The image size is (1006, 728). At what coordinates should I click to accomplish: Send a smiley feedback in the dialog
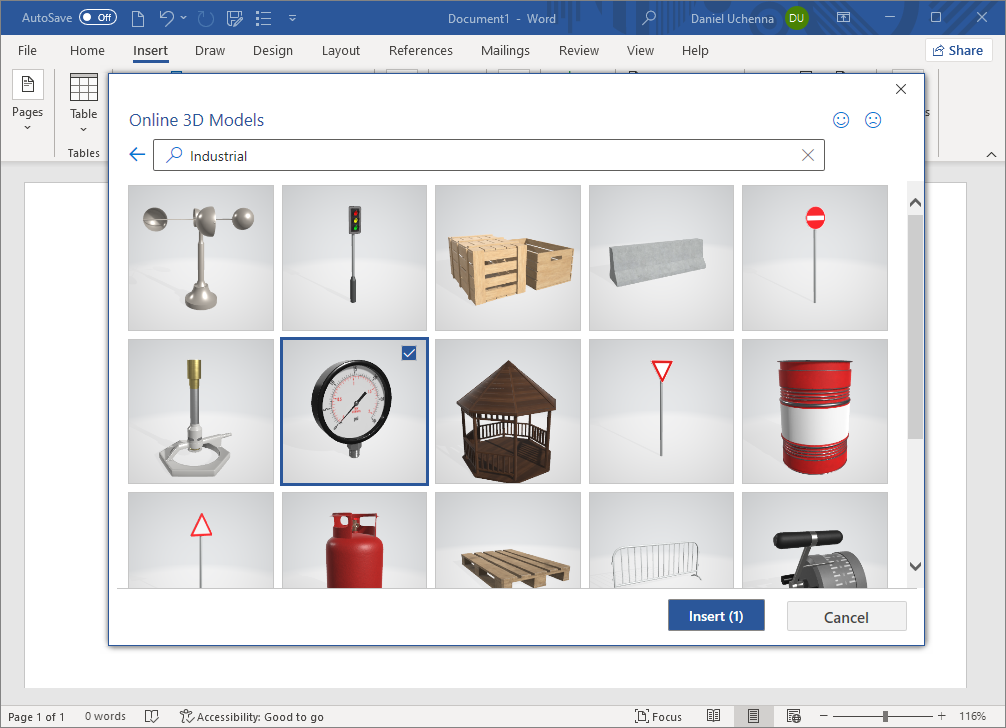(841, 120)
